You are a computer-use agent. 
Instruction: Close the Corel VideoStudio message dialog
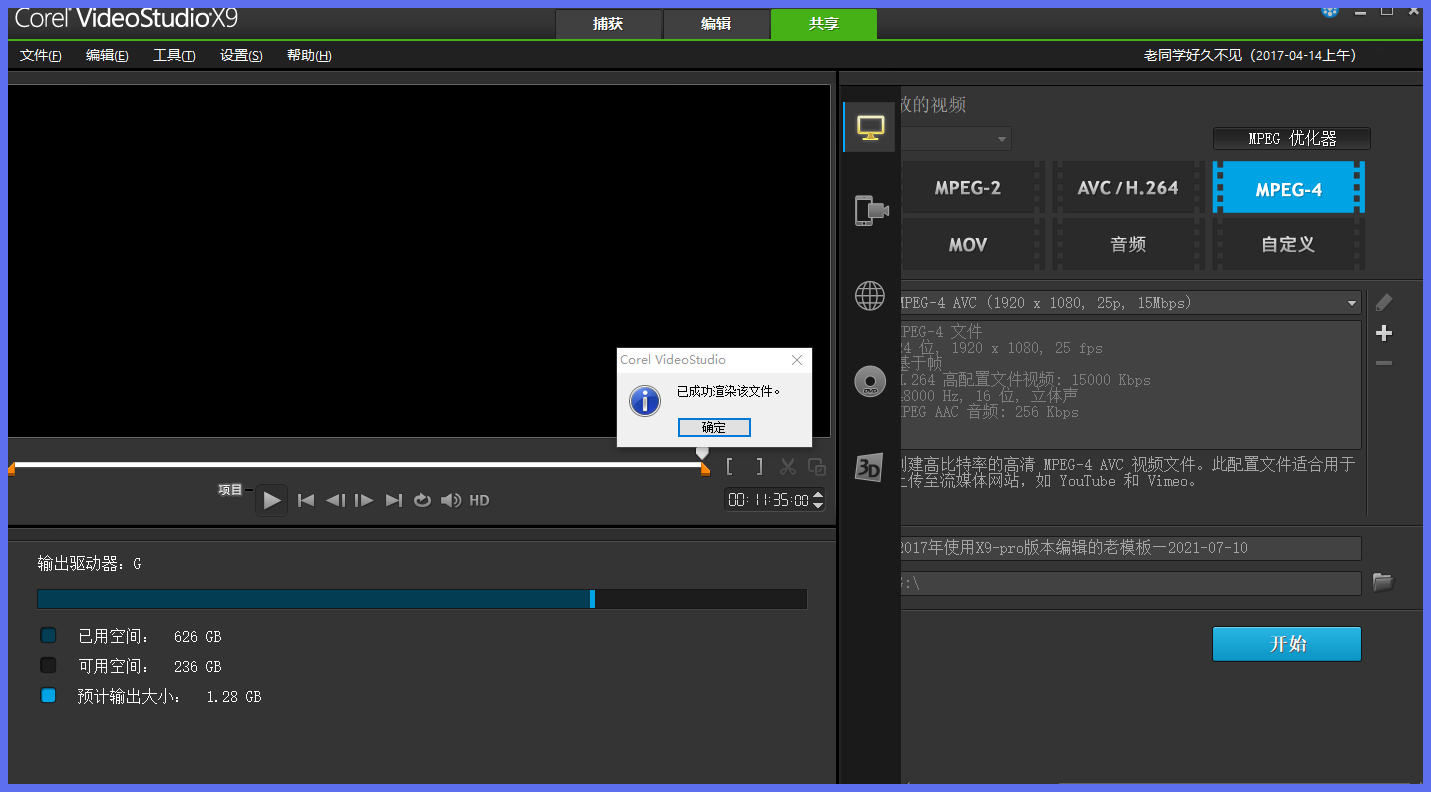[x=797, y=360]
